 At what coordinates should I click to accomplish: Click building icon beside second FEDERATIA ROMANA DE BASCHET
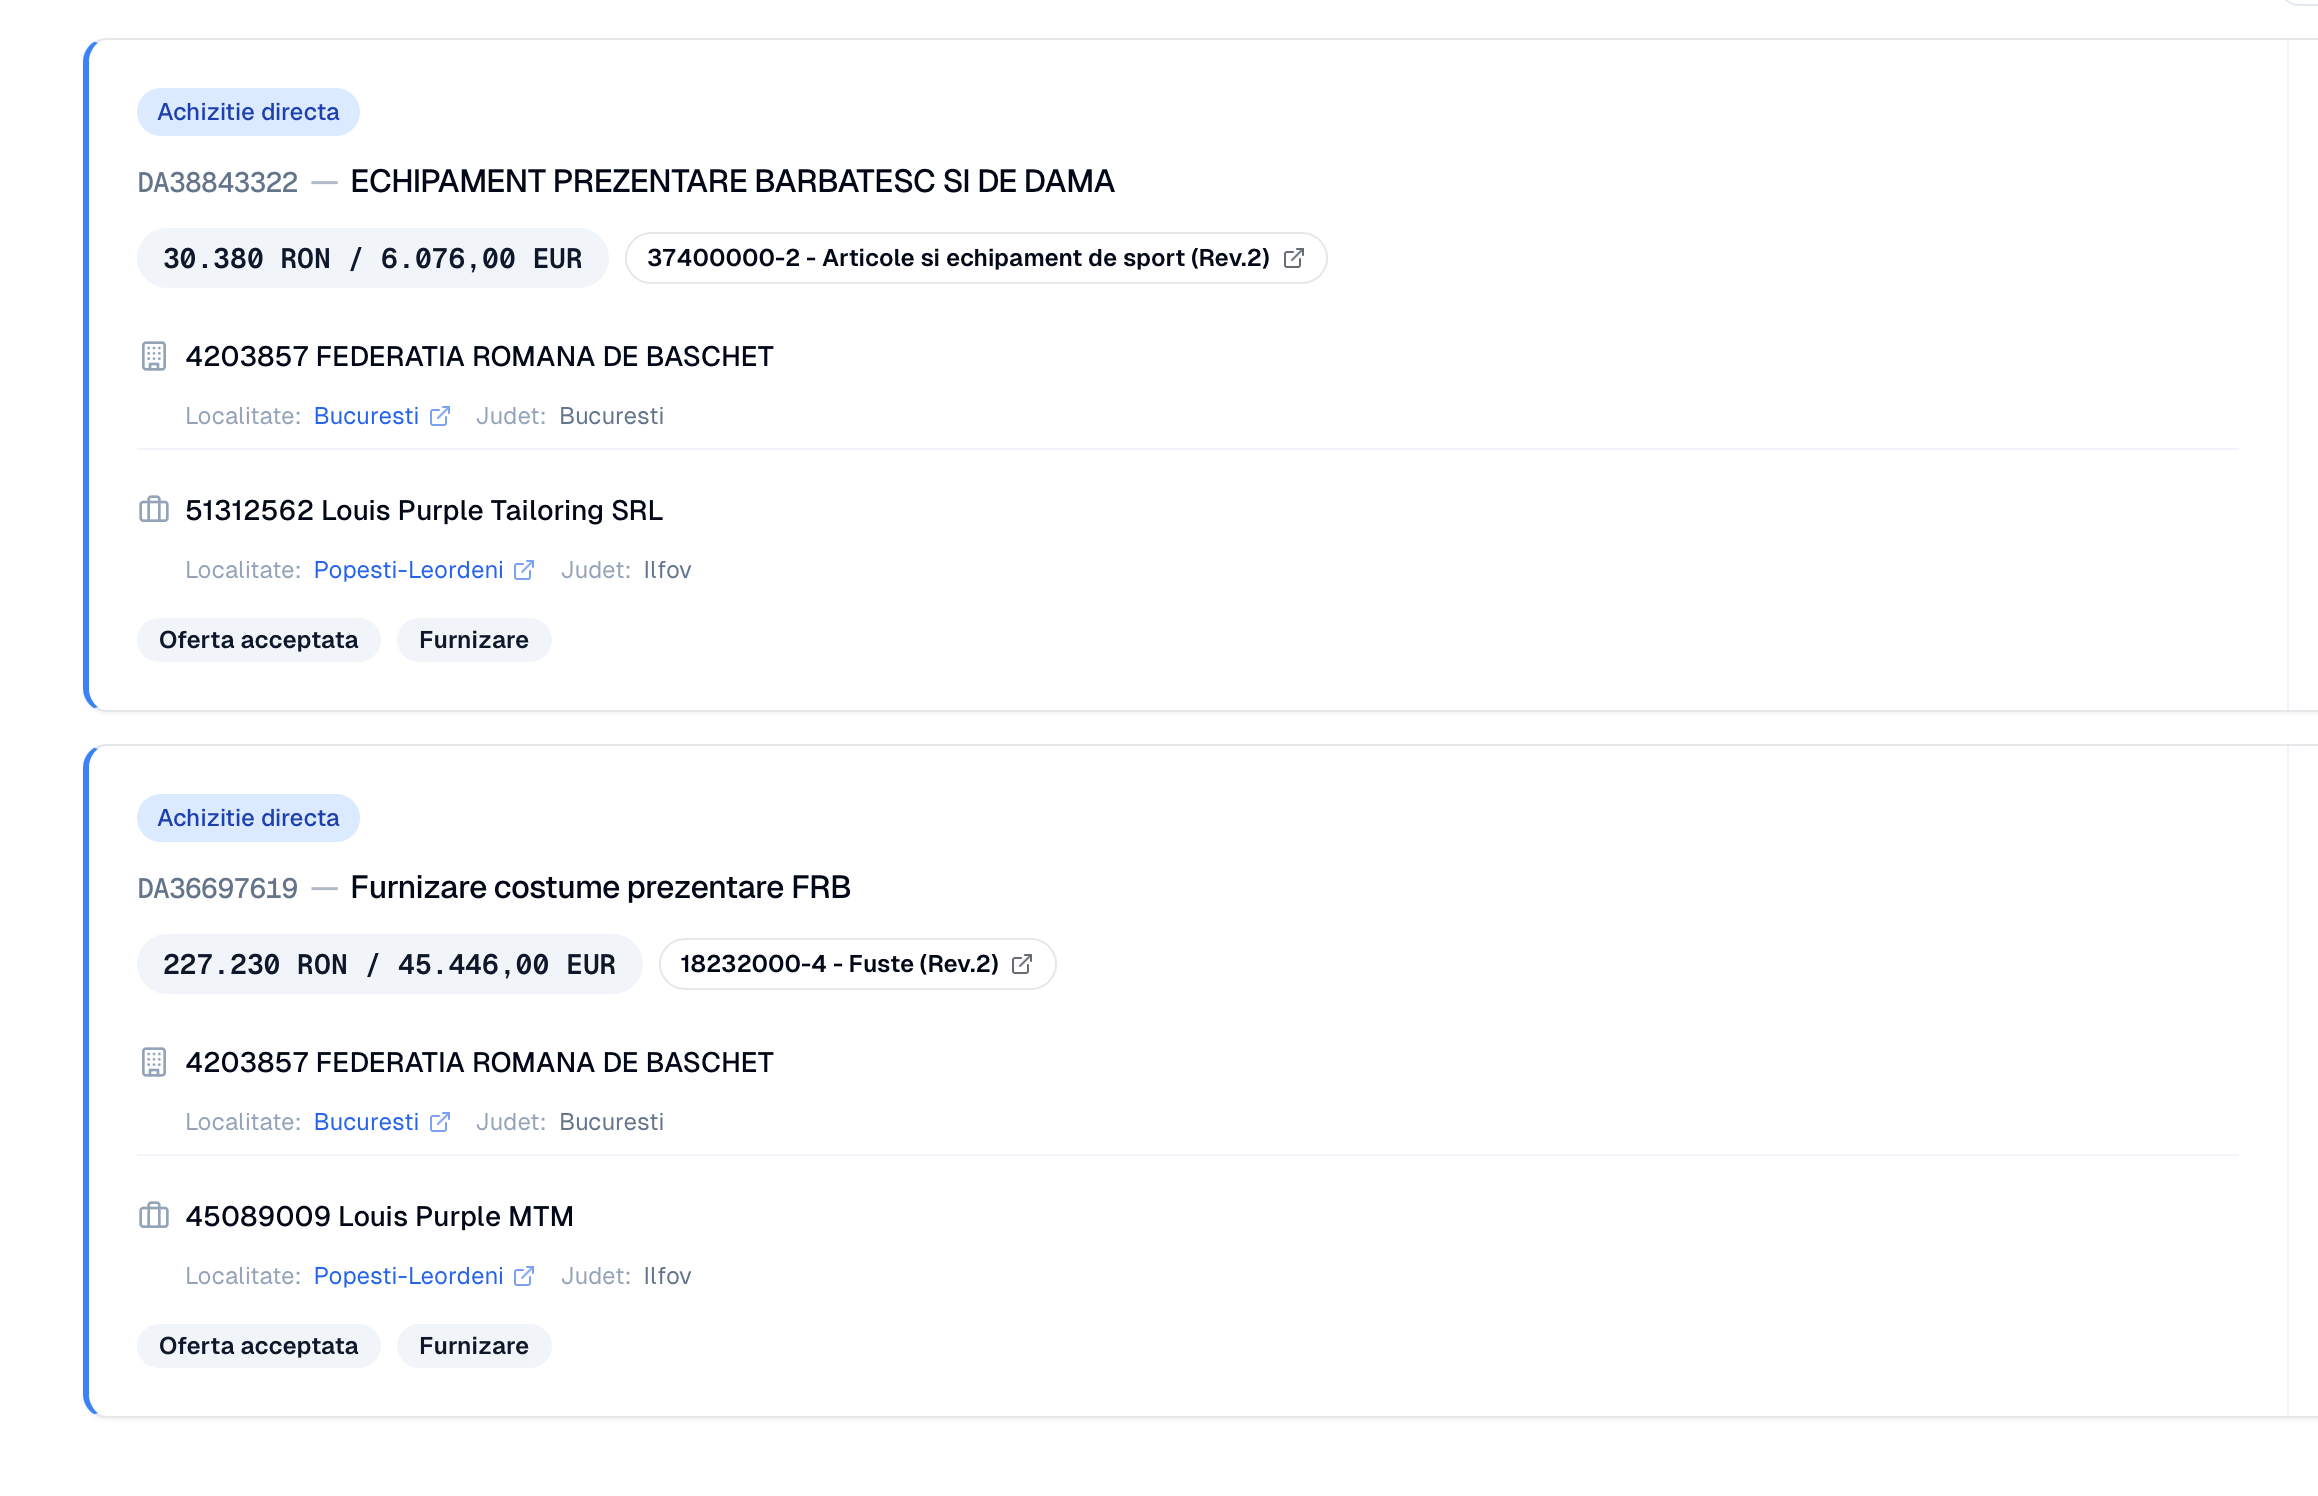point(153,1062)
